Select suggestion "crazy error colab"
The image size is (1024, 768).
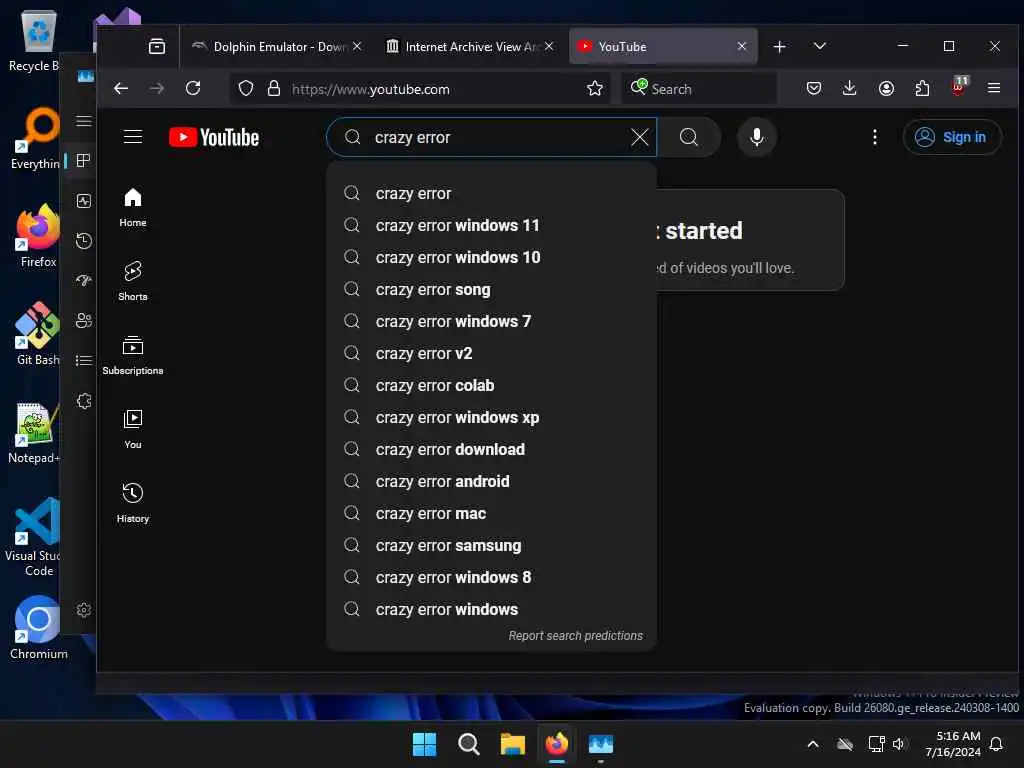pyautogui.click(x=491, y=385)
